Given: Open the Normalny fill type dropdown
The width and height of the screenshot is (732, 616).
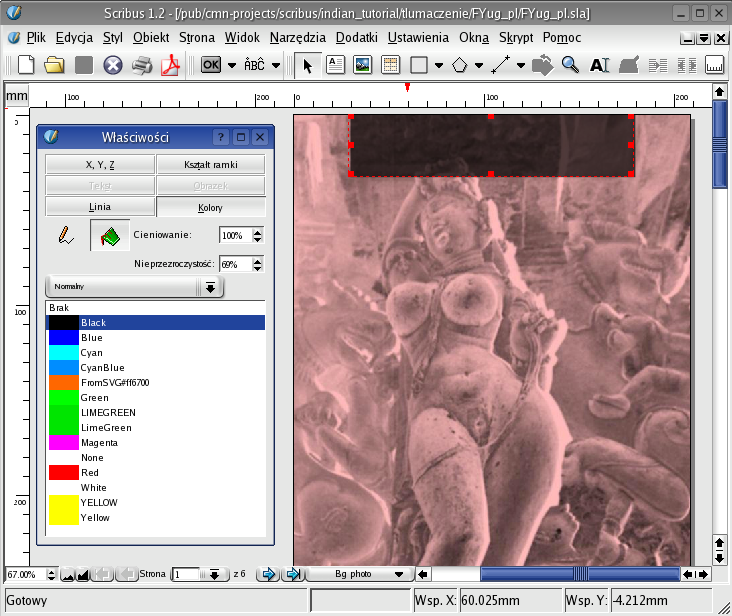Looking at the screenshot, I should click(x=134, y=287).
